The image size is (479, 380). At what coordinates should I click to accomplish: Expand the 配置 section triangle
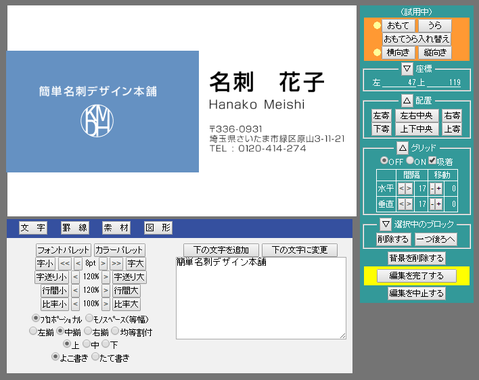407,100
